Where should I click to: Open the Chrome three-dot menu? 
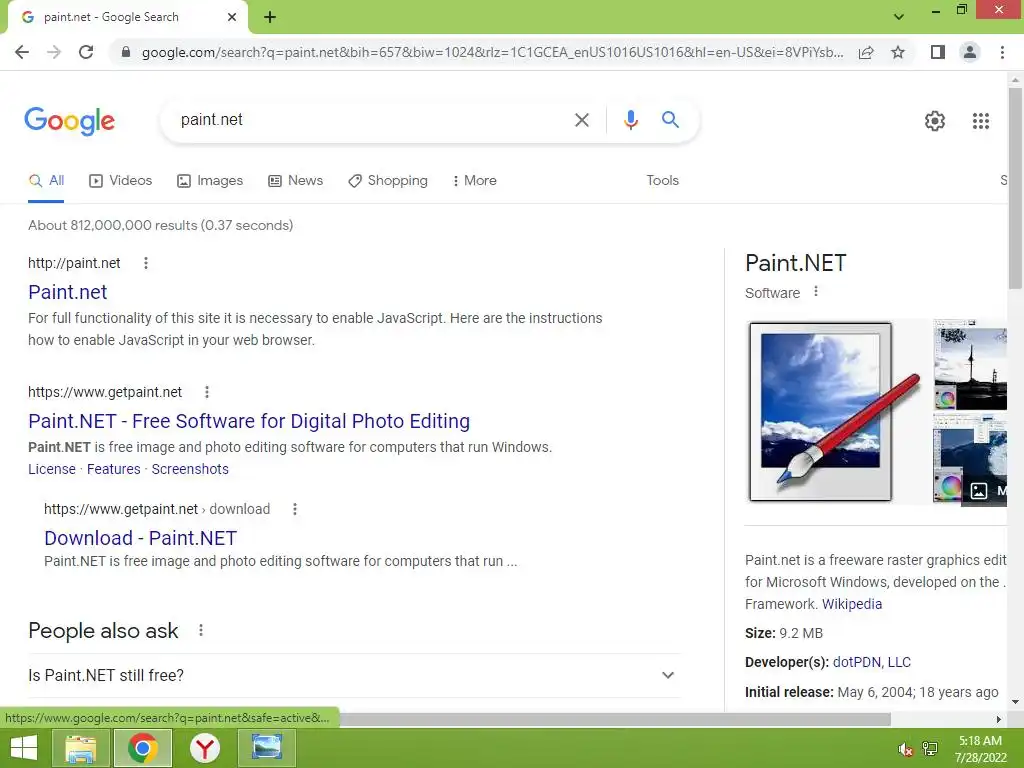1002,52
